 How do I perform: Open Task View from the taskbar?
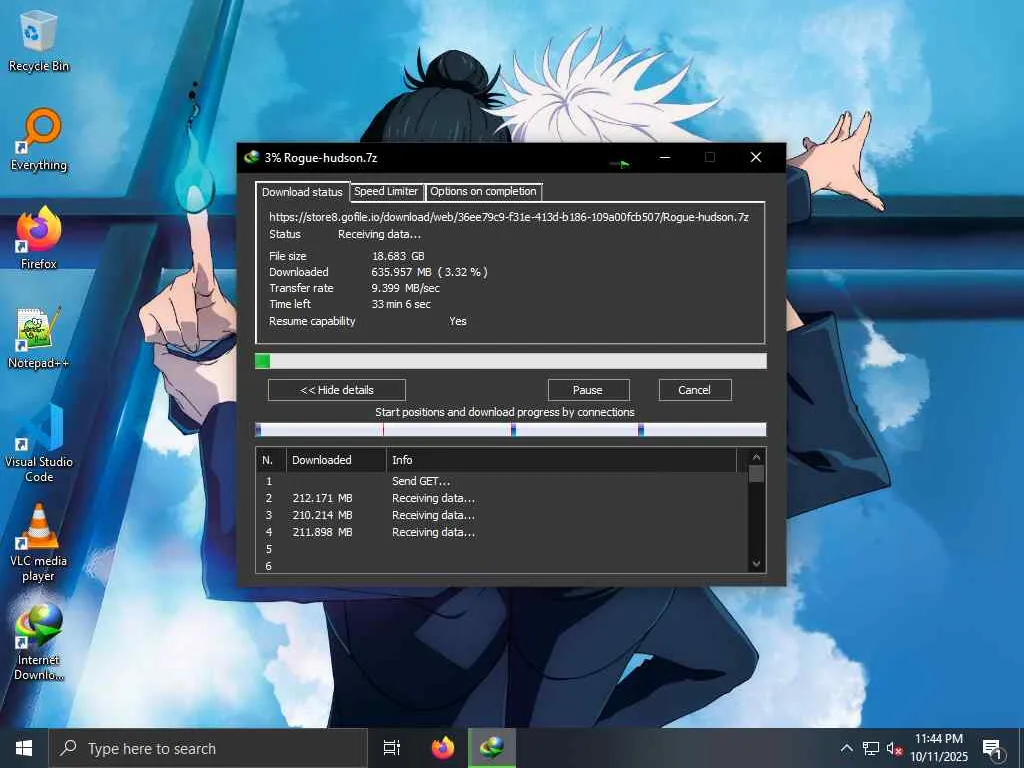coord(392,748)
